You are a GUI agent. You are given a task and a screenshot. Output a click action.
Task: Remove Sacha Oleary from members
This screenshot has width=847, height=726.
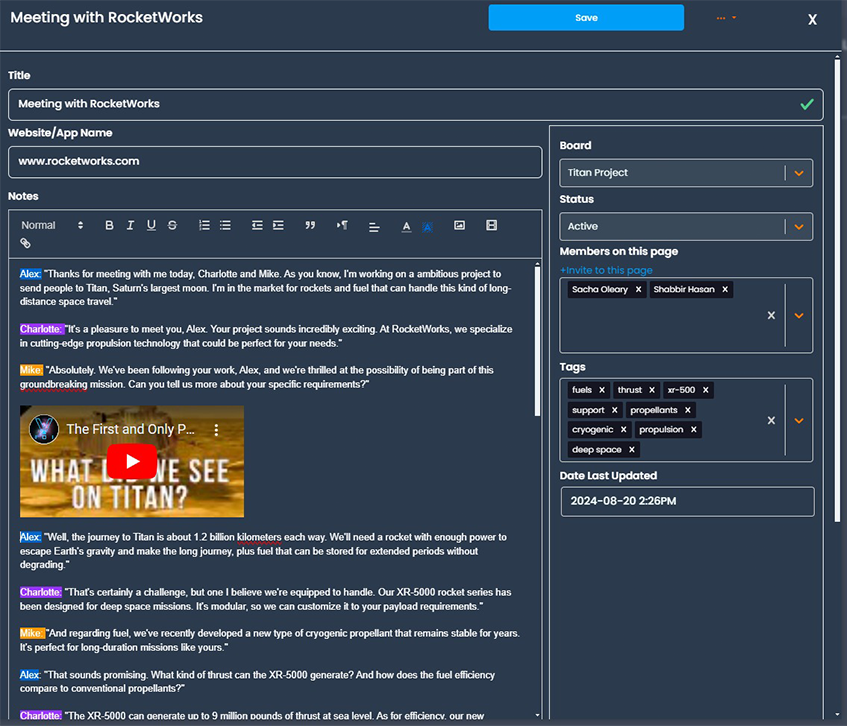638,290
